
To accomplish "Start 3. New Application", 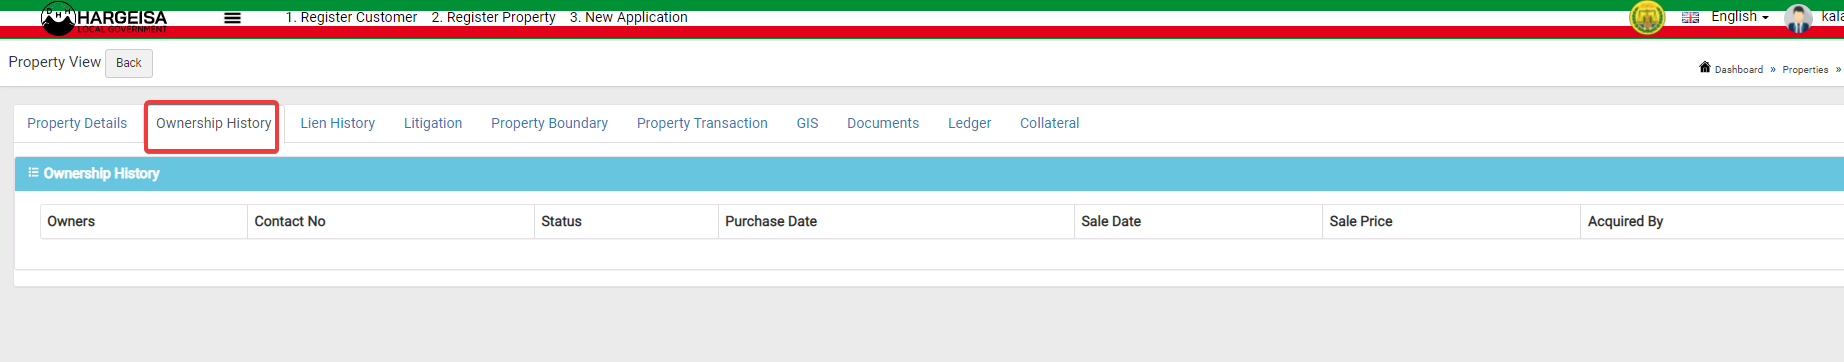I will (628, 17).
